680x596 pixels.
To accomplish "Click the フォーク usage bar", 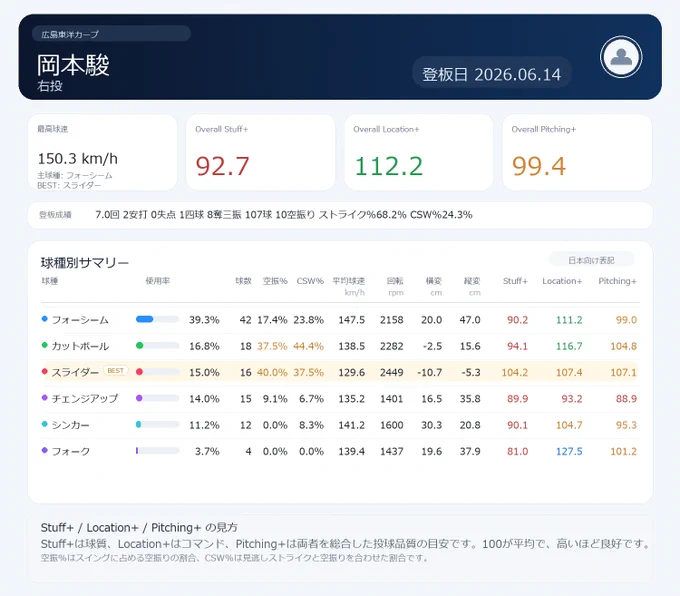I will [x=157, y=451].
